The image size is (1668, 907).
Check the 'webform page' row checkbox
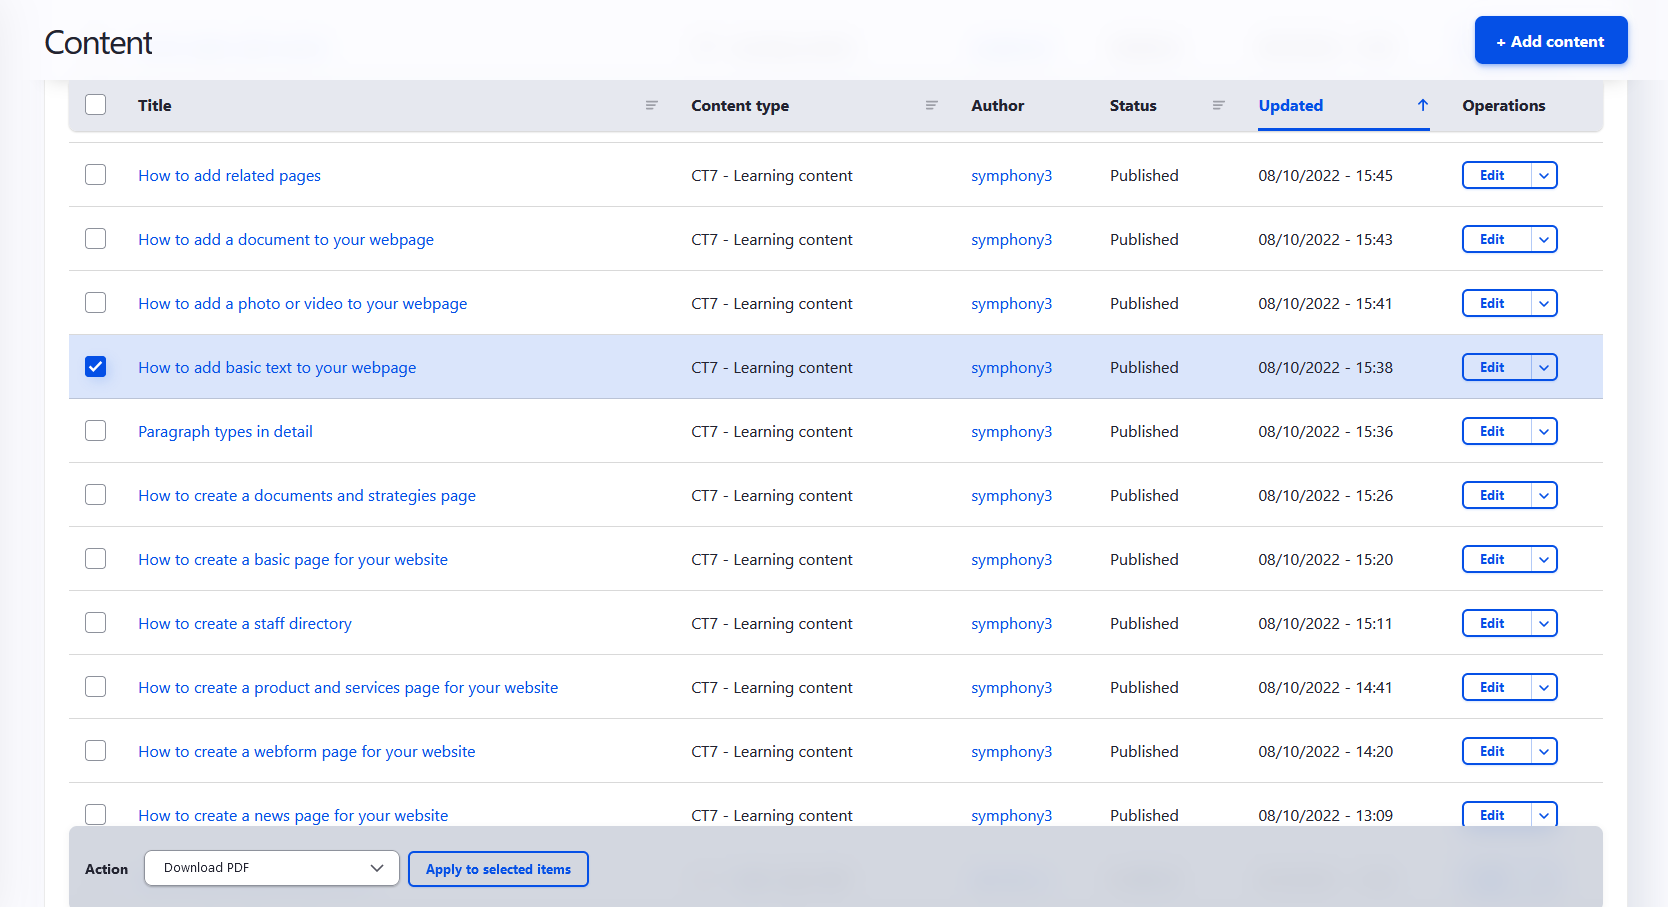click(x=96, y=751)
